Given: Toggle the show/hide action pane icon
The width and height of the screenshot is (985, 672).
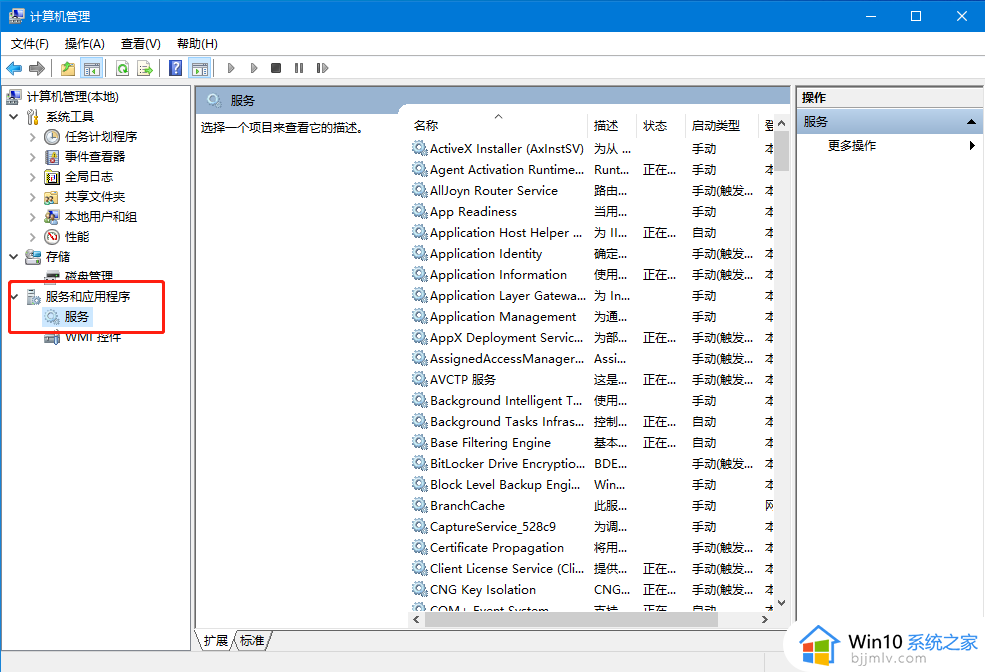Looking at the screenshot, I should tap(200, 68).
